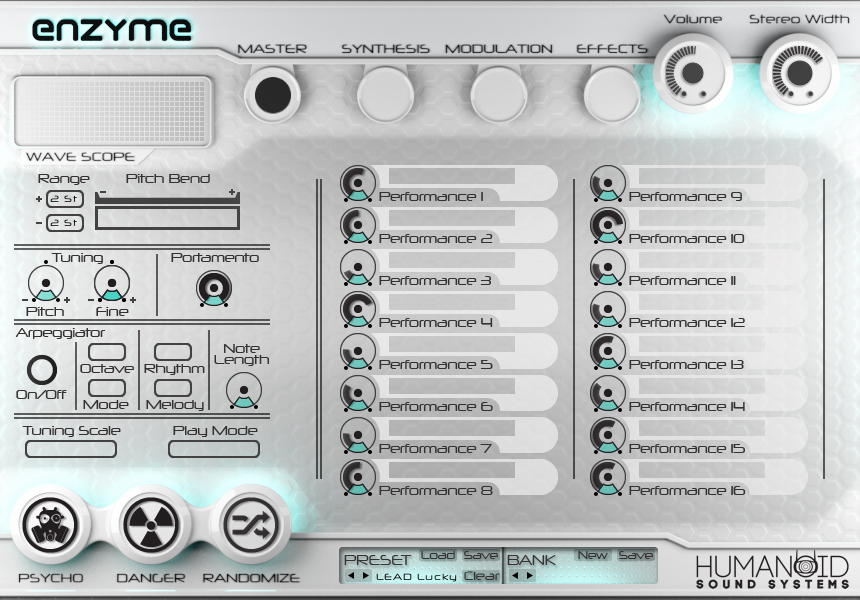The image size is (860, 600).
Task: Open the Arpeggiator Mode selector
Action: coord(107,388)
